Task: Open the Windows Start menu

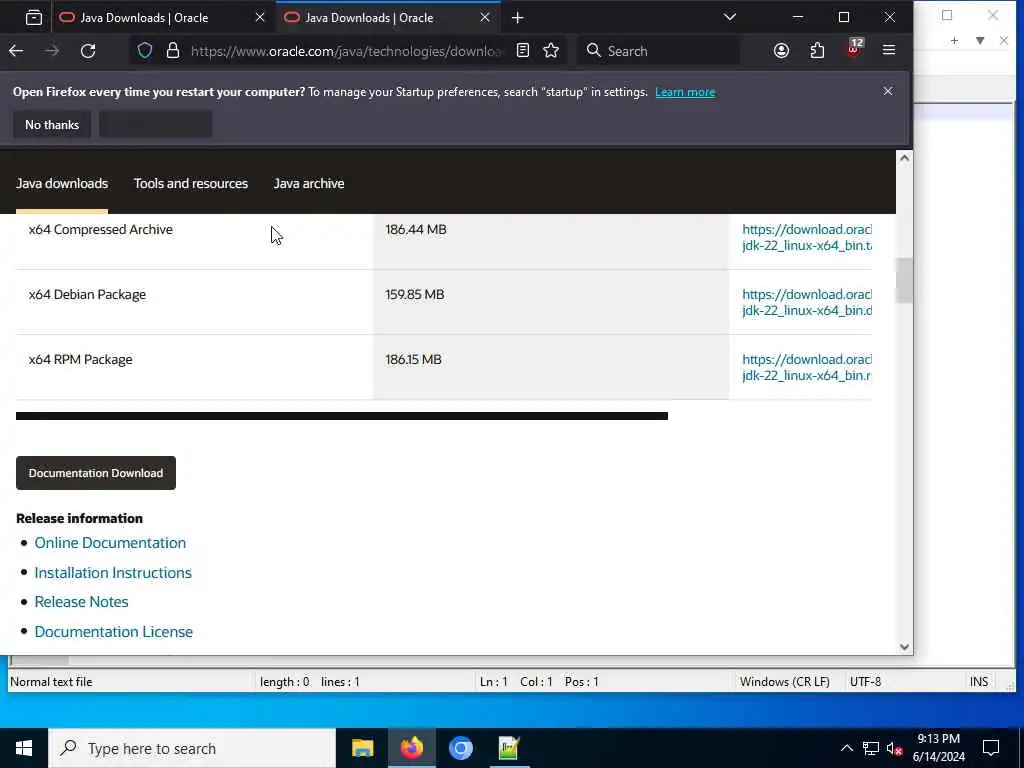Action: pos(24,748)
